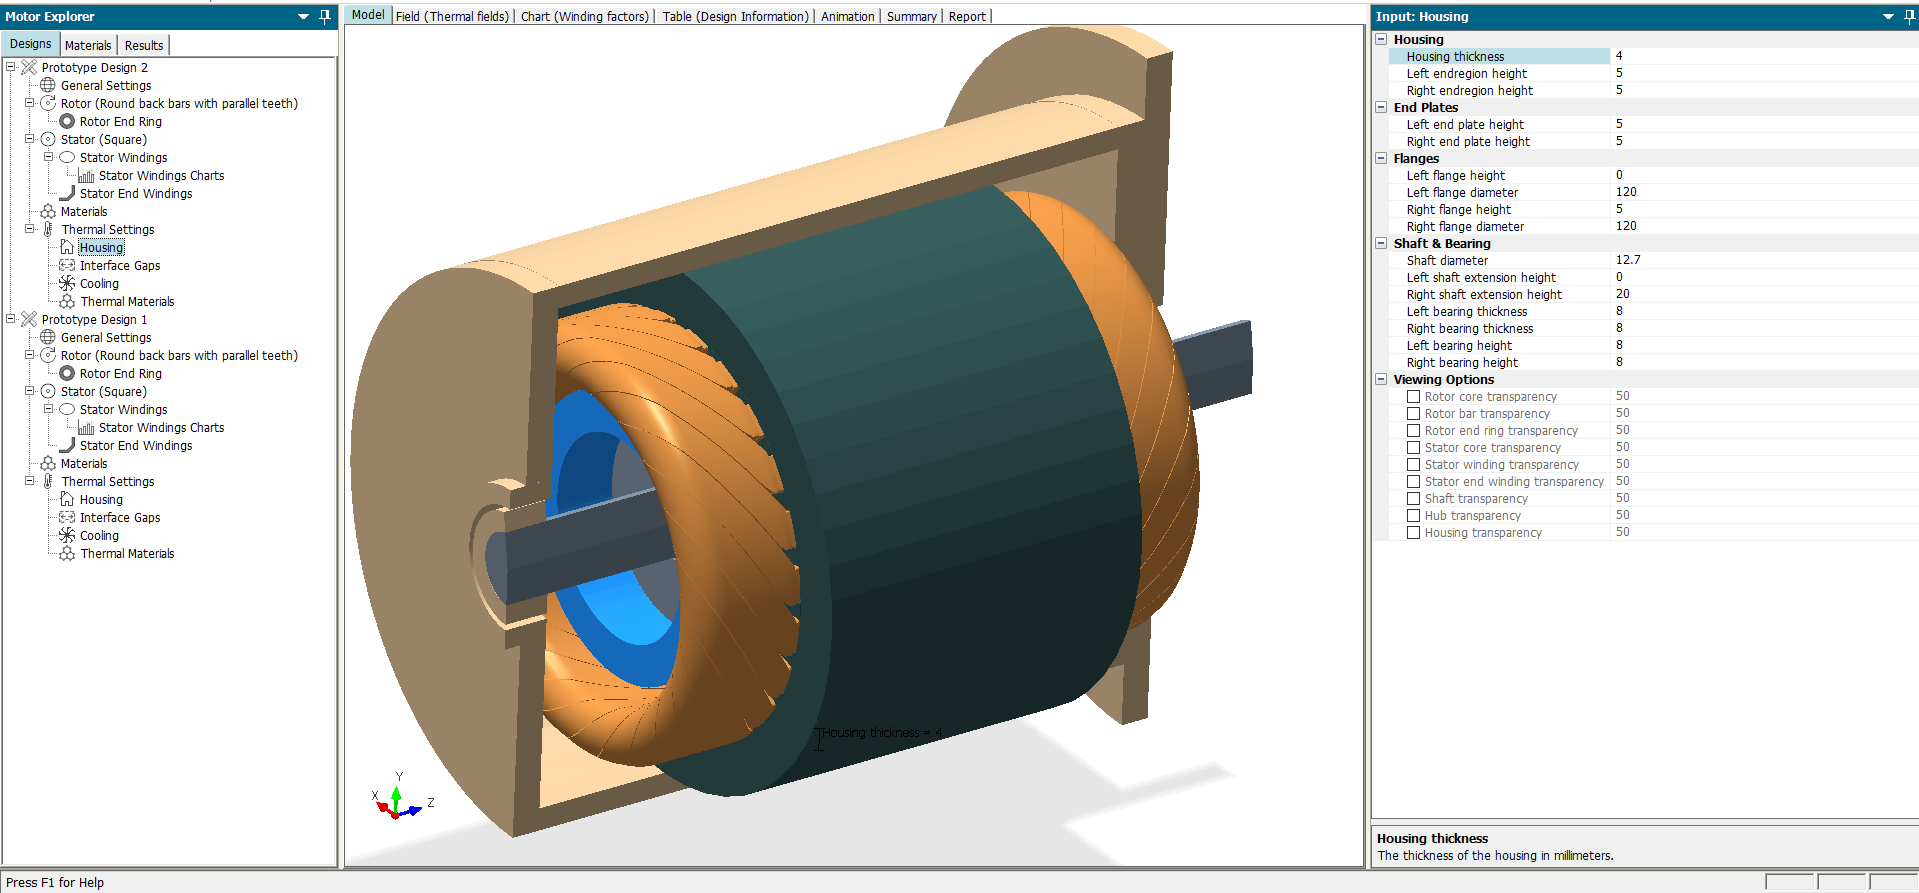This screenshot has width=1919, height=893.
Task: Open the Results tab in Motor Explorer
Action: click(x=144, y=45)
